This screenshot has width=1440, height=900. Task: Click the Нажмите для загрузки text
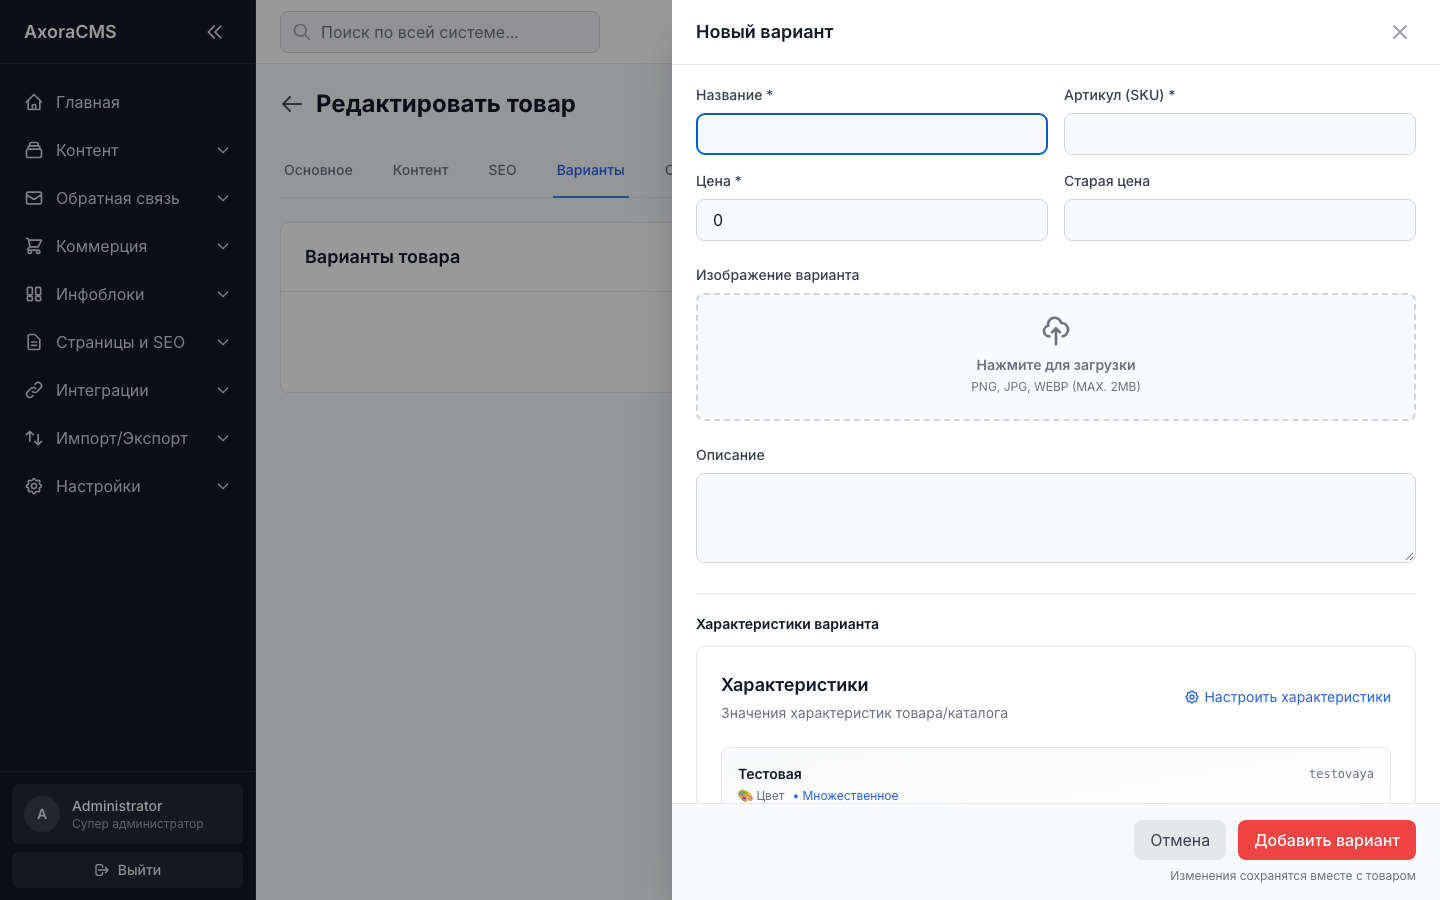[1056, 365]
